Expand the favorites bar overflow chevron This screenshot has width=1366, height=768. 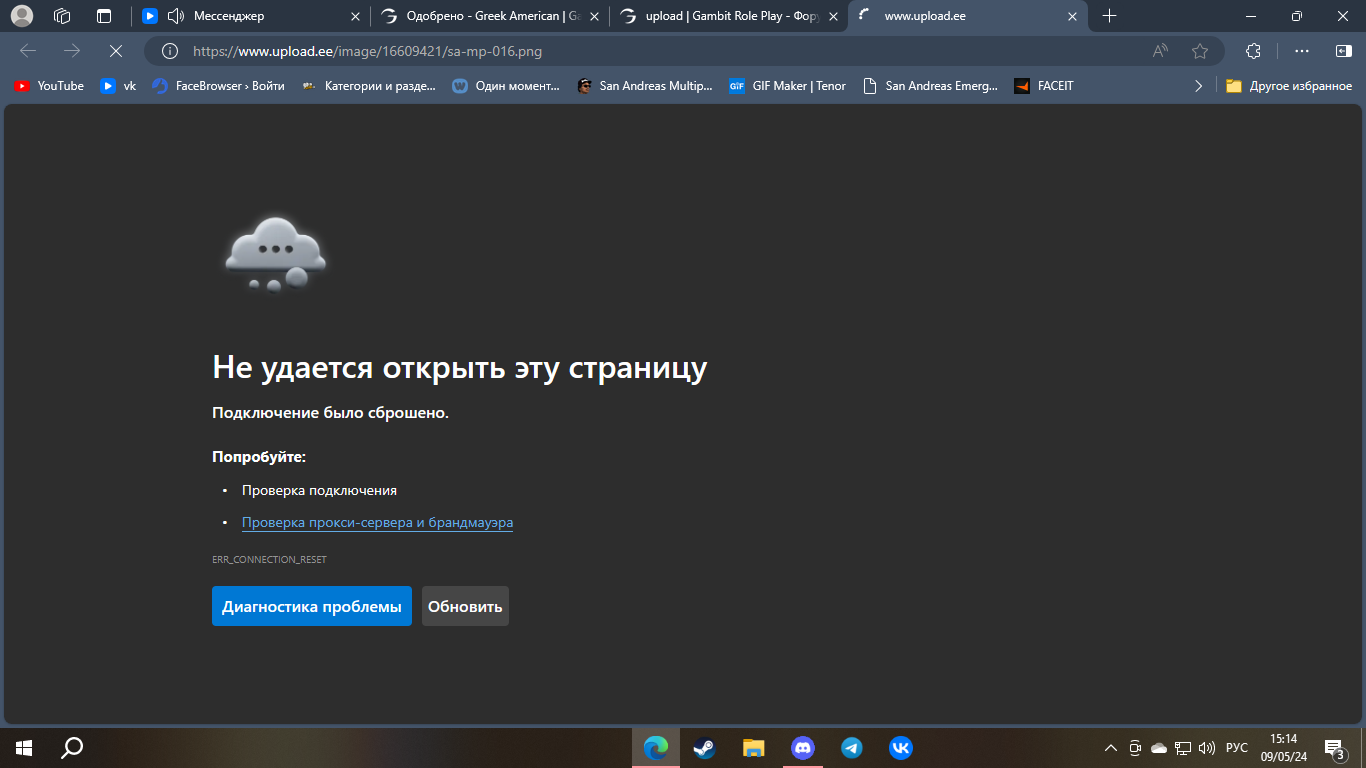click(1198, 86)
